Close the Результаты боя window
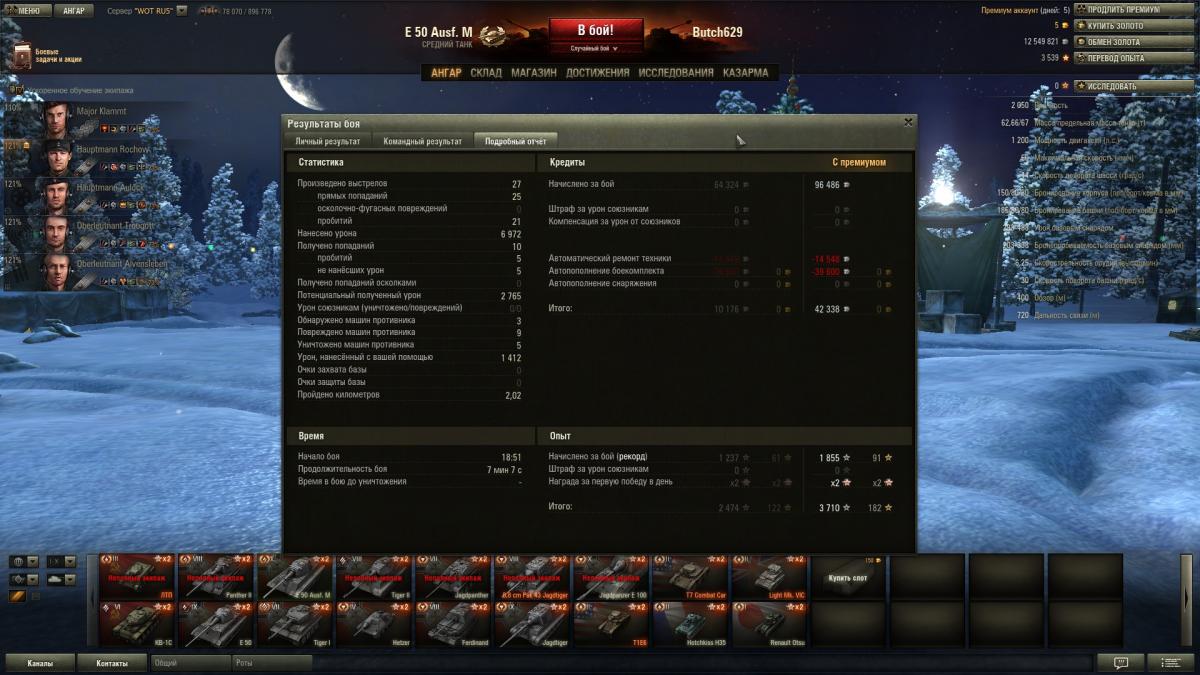The image size is (1200, 675). coord(907,122)
